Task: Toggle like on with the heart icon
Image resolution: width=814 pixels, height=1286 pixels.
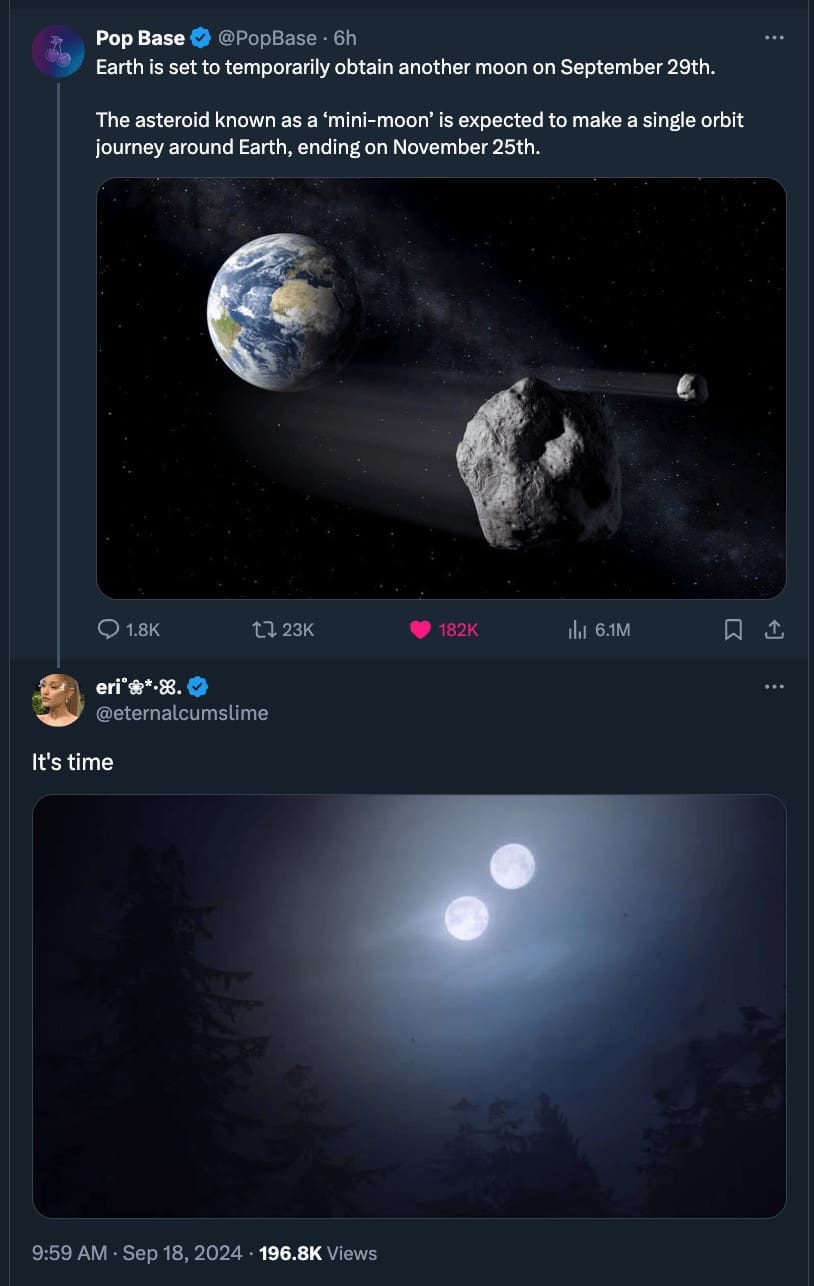Action: pyautogui.click(x=419, y=630)
